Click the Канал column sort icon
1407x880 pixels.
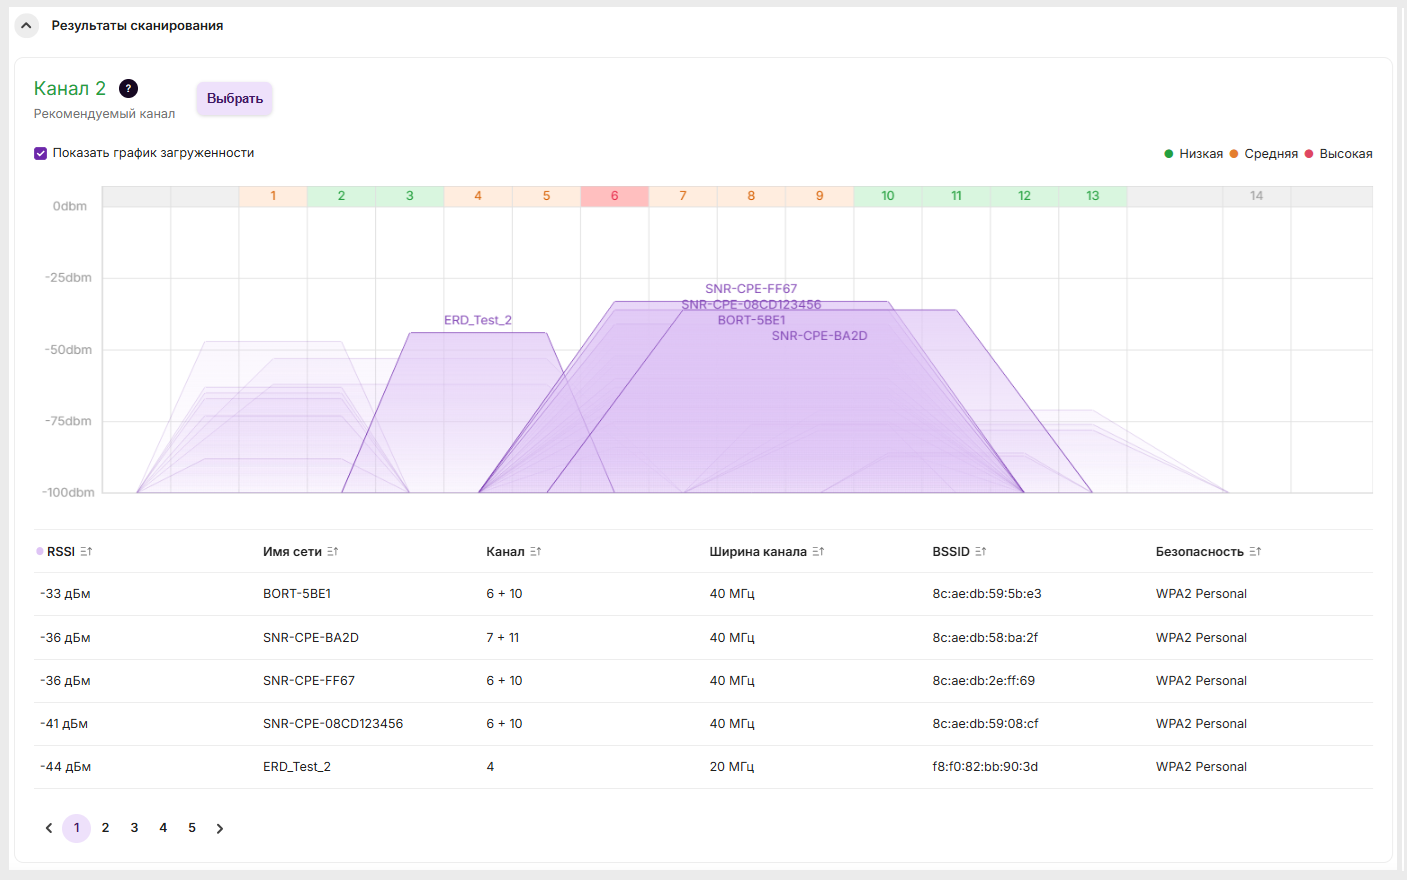pos(536,552)
